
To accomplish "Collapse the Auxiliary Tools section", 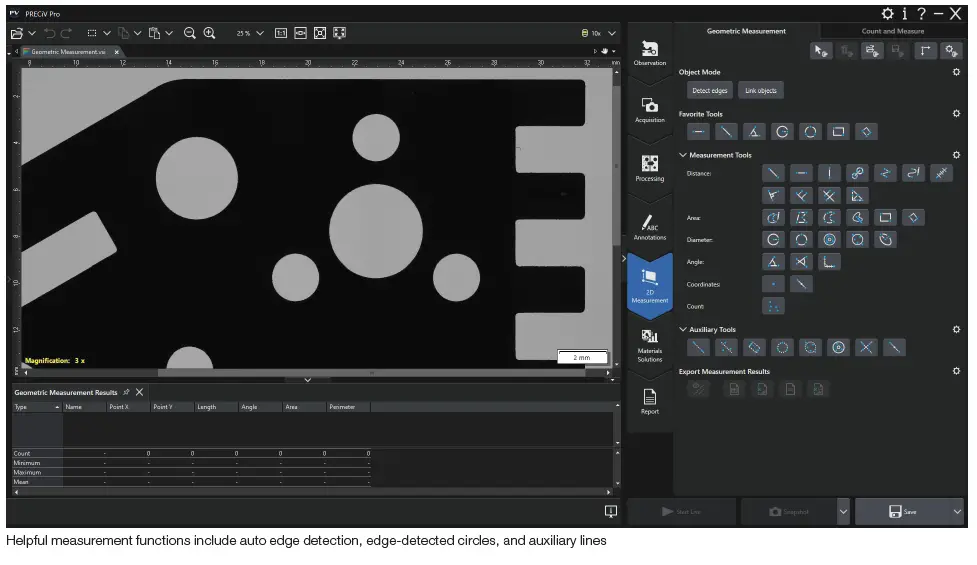I will pyautogui.click(x=683, y=329).
